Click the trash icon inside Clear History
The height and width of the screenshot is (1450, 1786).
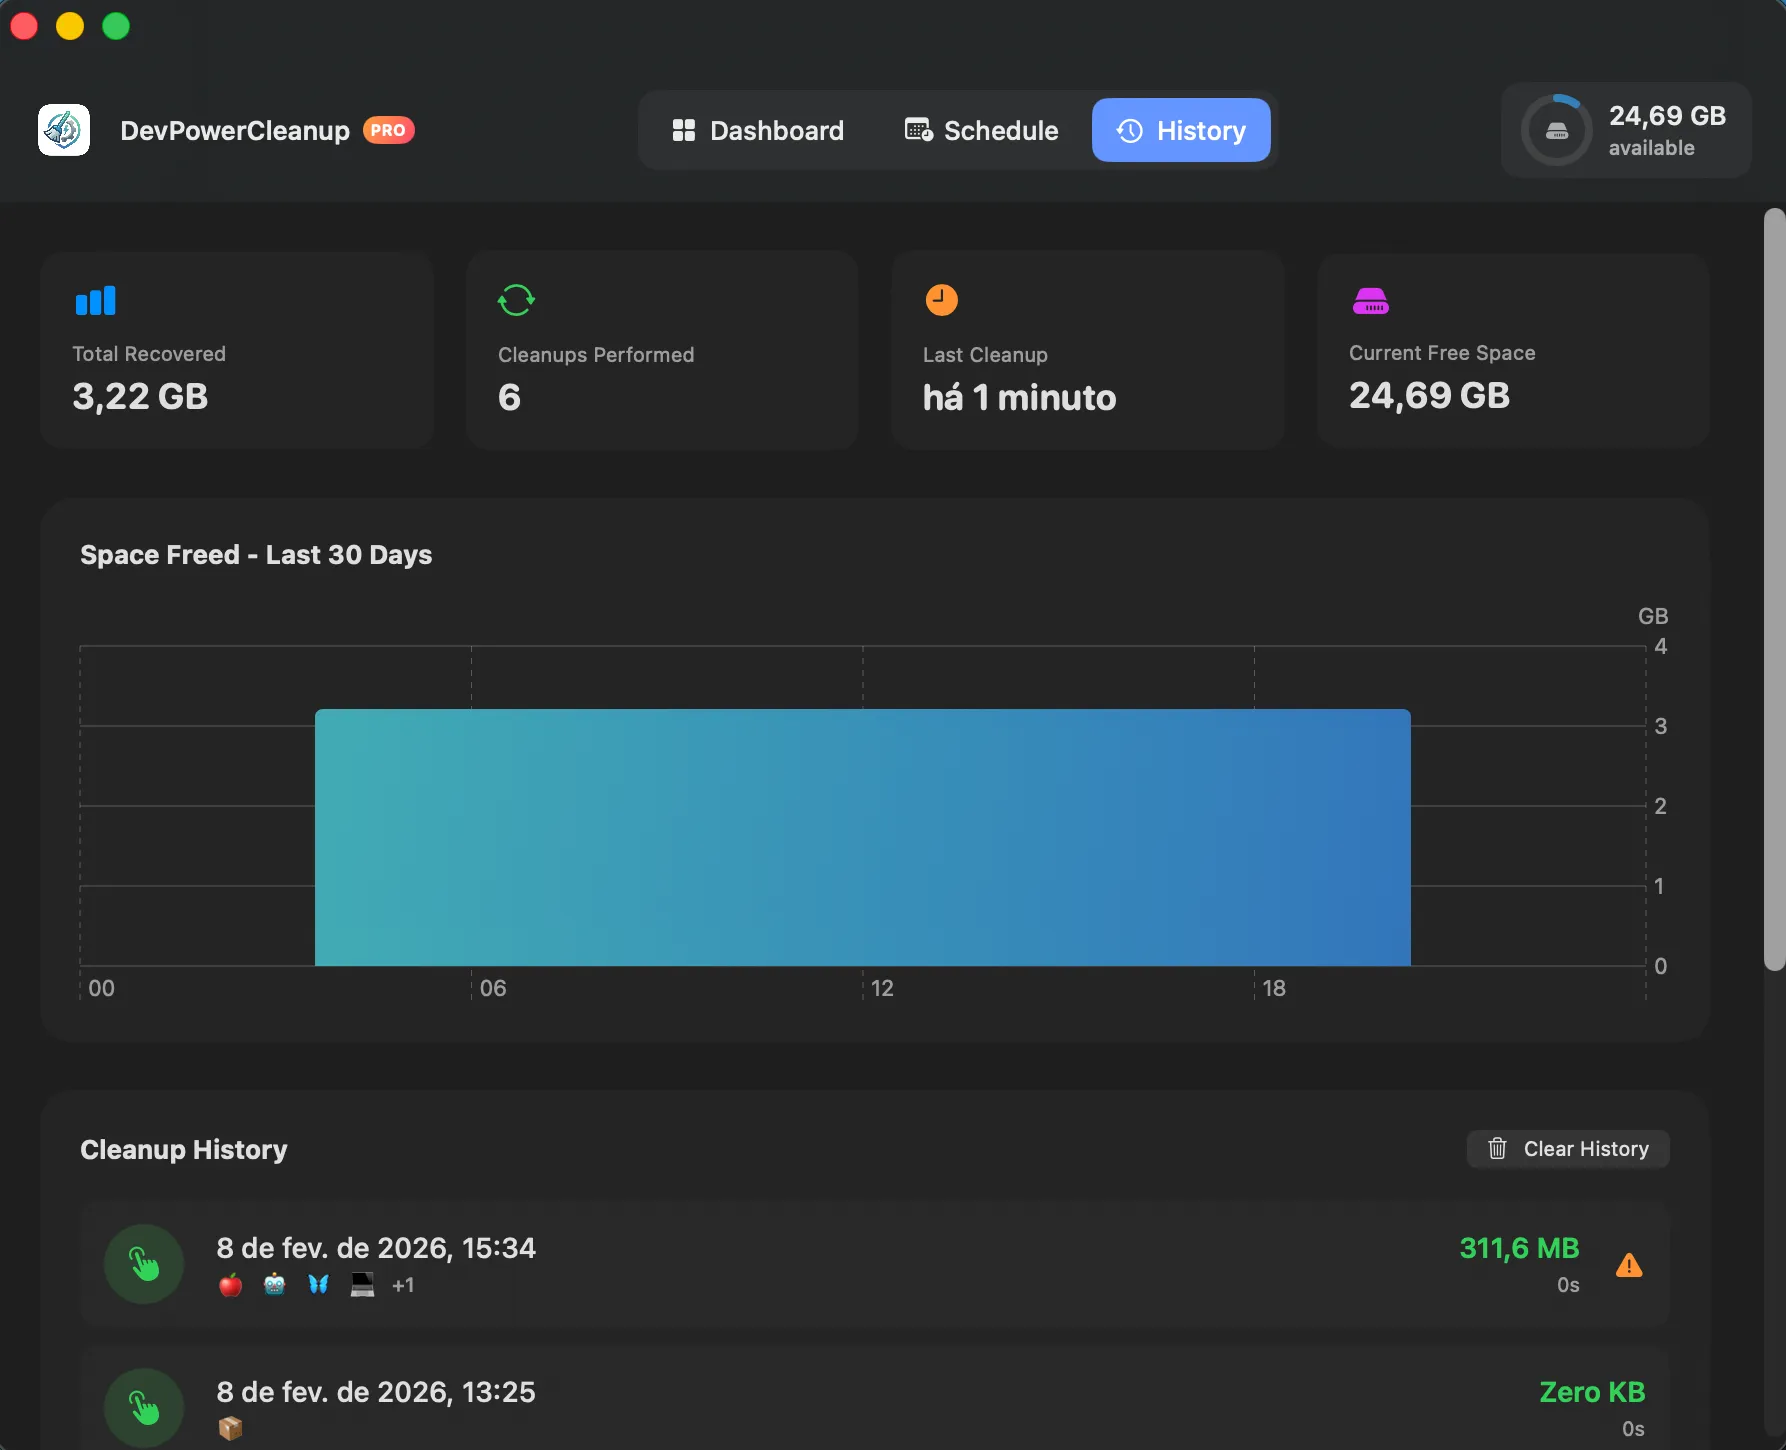pos(1497,1148)
